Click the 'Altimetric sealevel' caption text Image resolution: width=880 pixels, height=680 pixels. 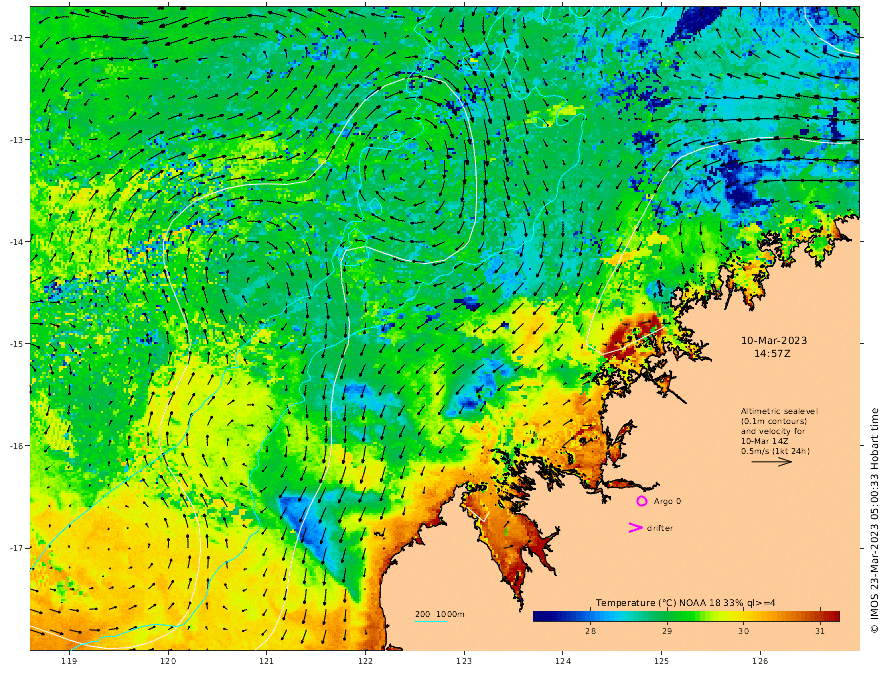tap(779, 411)
